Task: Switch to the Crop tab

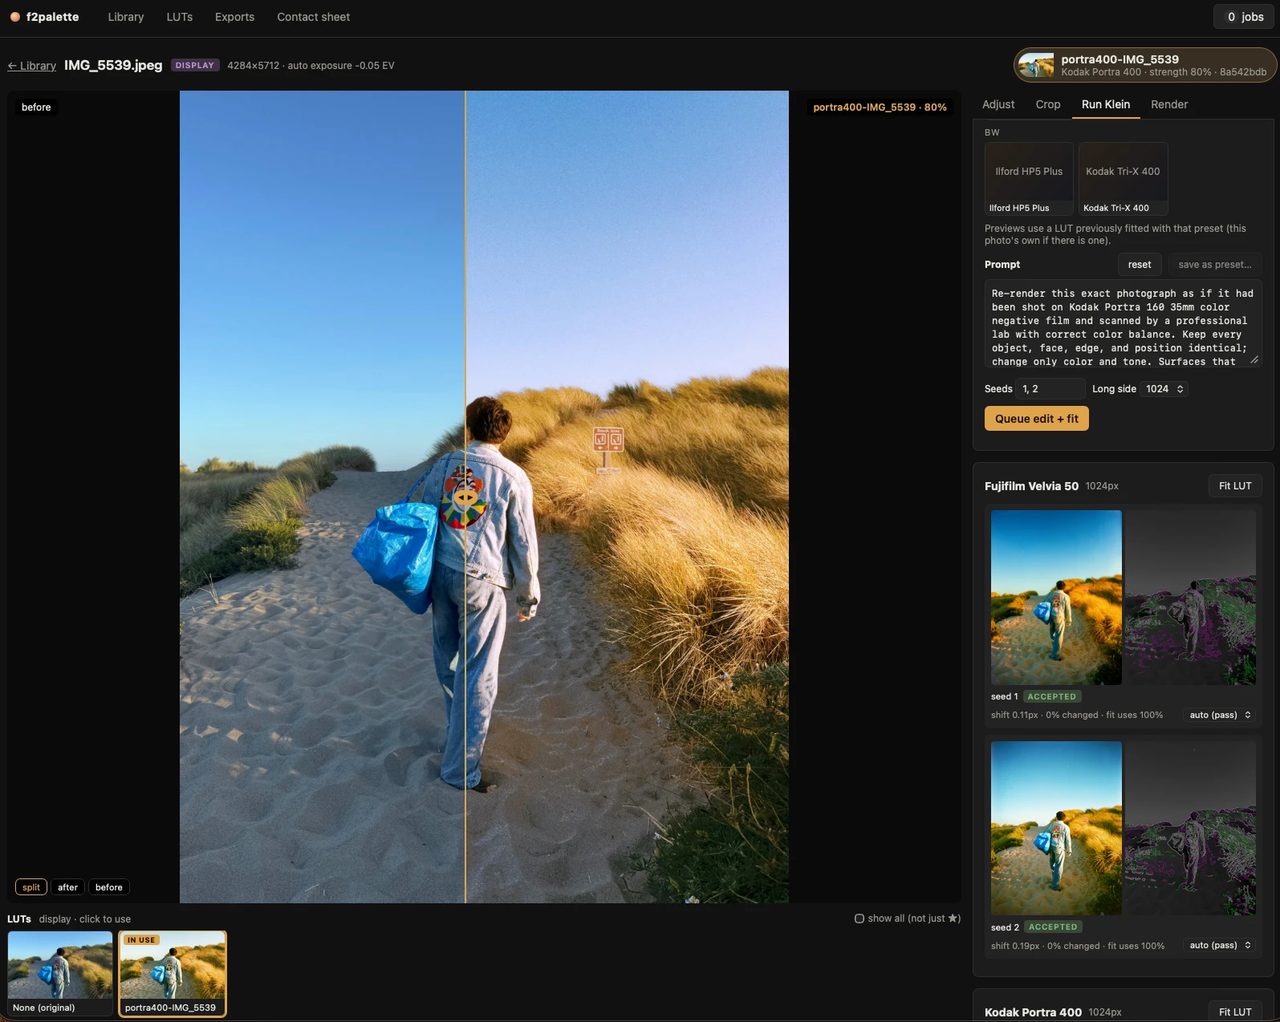Action: (x=1048, y=104)
